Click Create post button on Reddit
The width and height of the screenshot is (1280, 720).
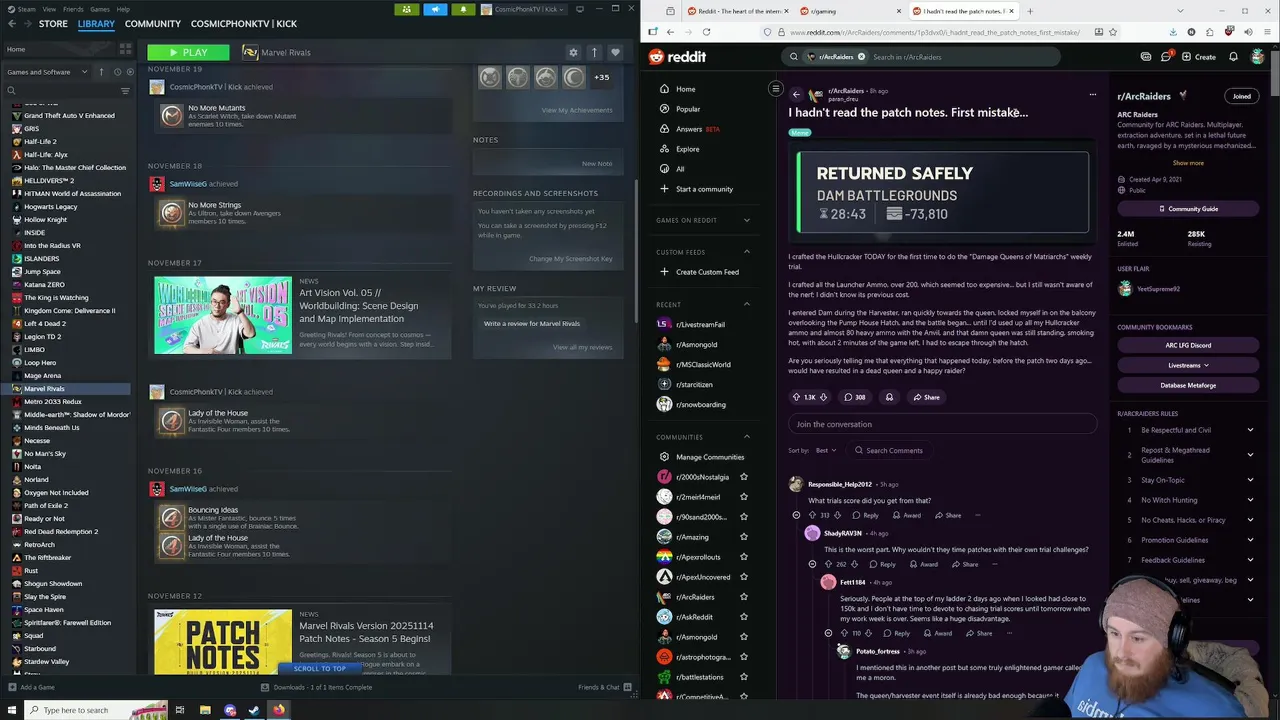coord(1198,57)
